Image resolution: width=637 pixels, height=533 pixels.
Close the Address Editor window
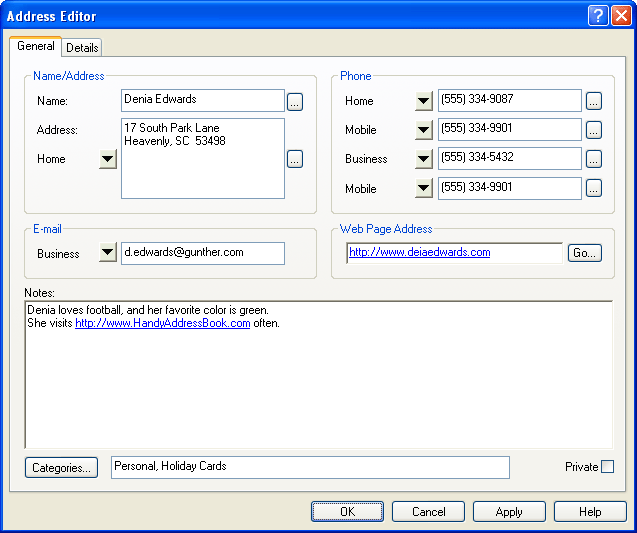click(x=622, y=16)
